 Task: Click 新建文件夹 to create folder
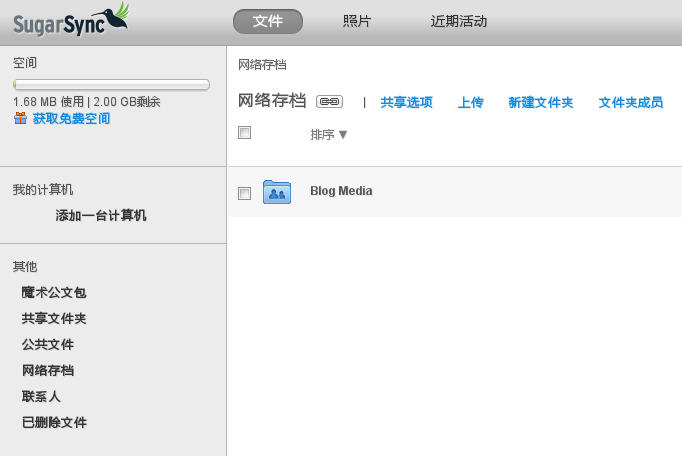point(540,103)
